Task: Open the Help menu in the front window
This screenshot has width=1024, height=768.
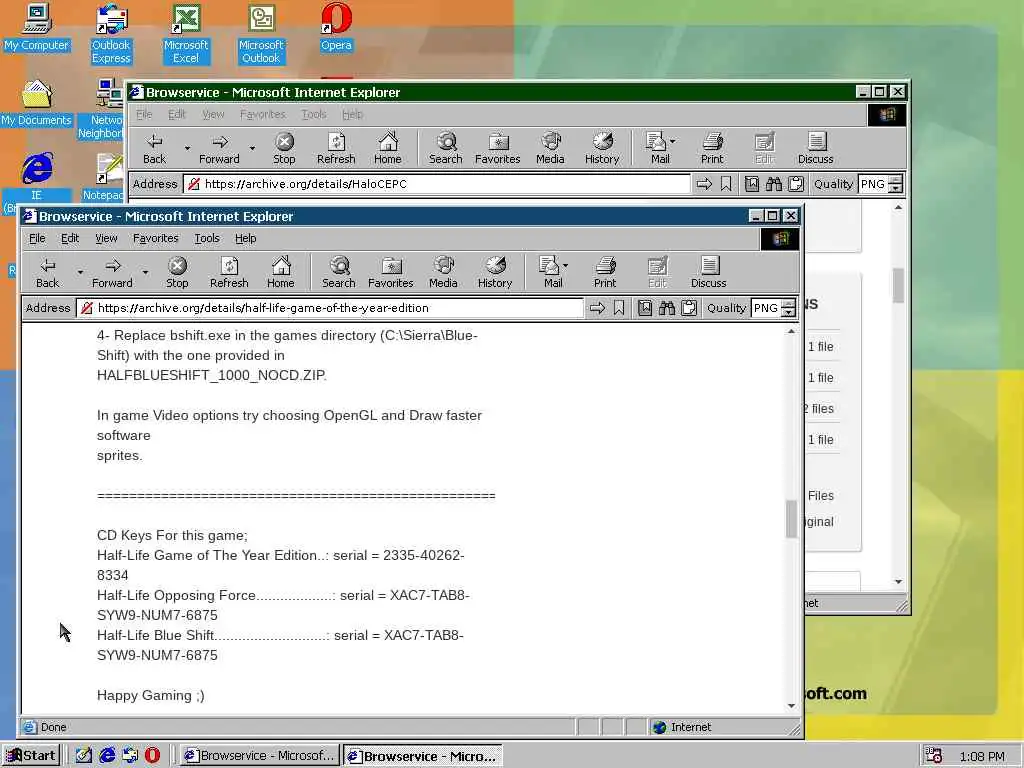Action: coord(246,238)
